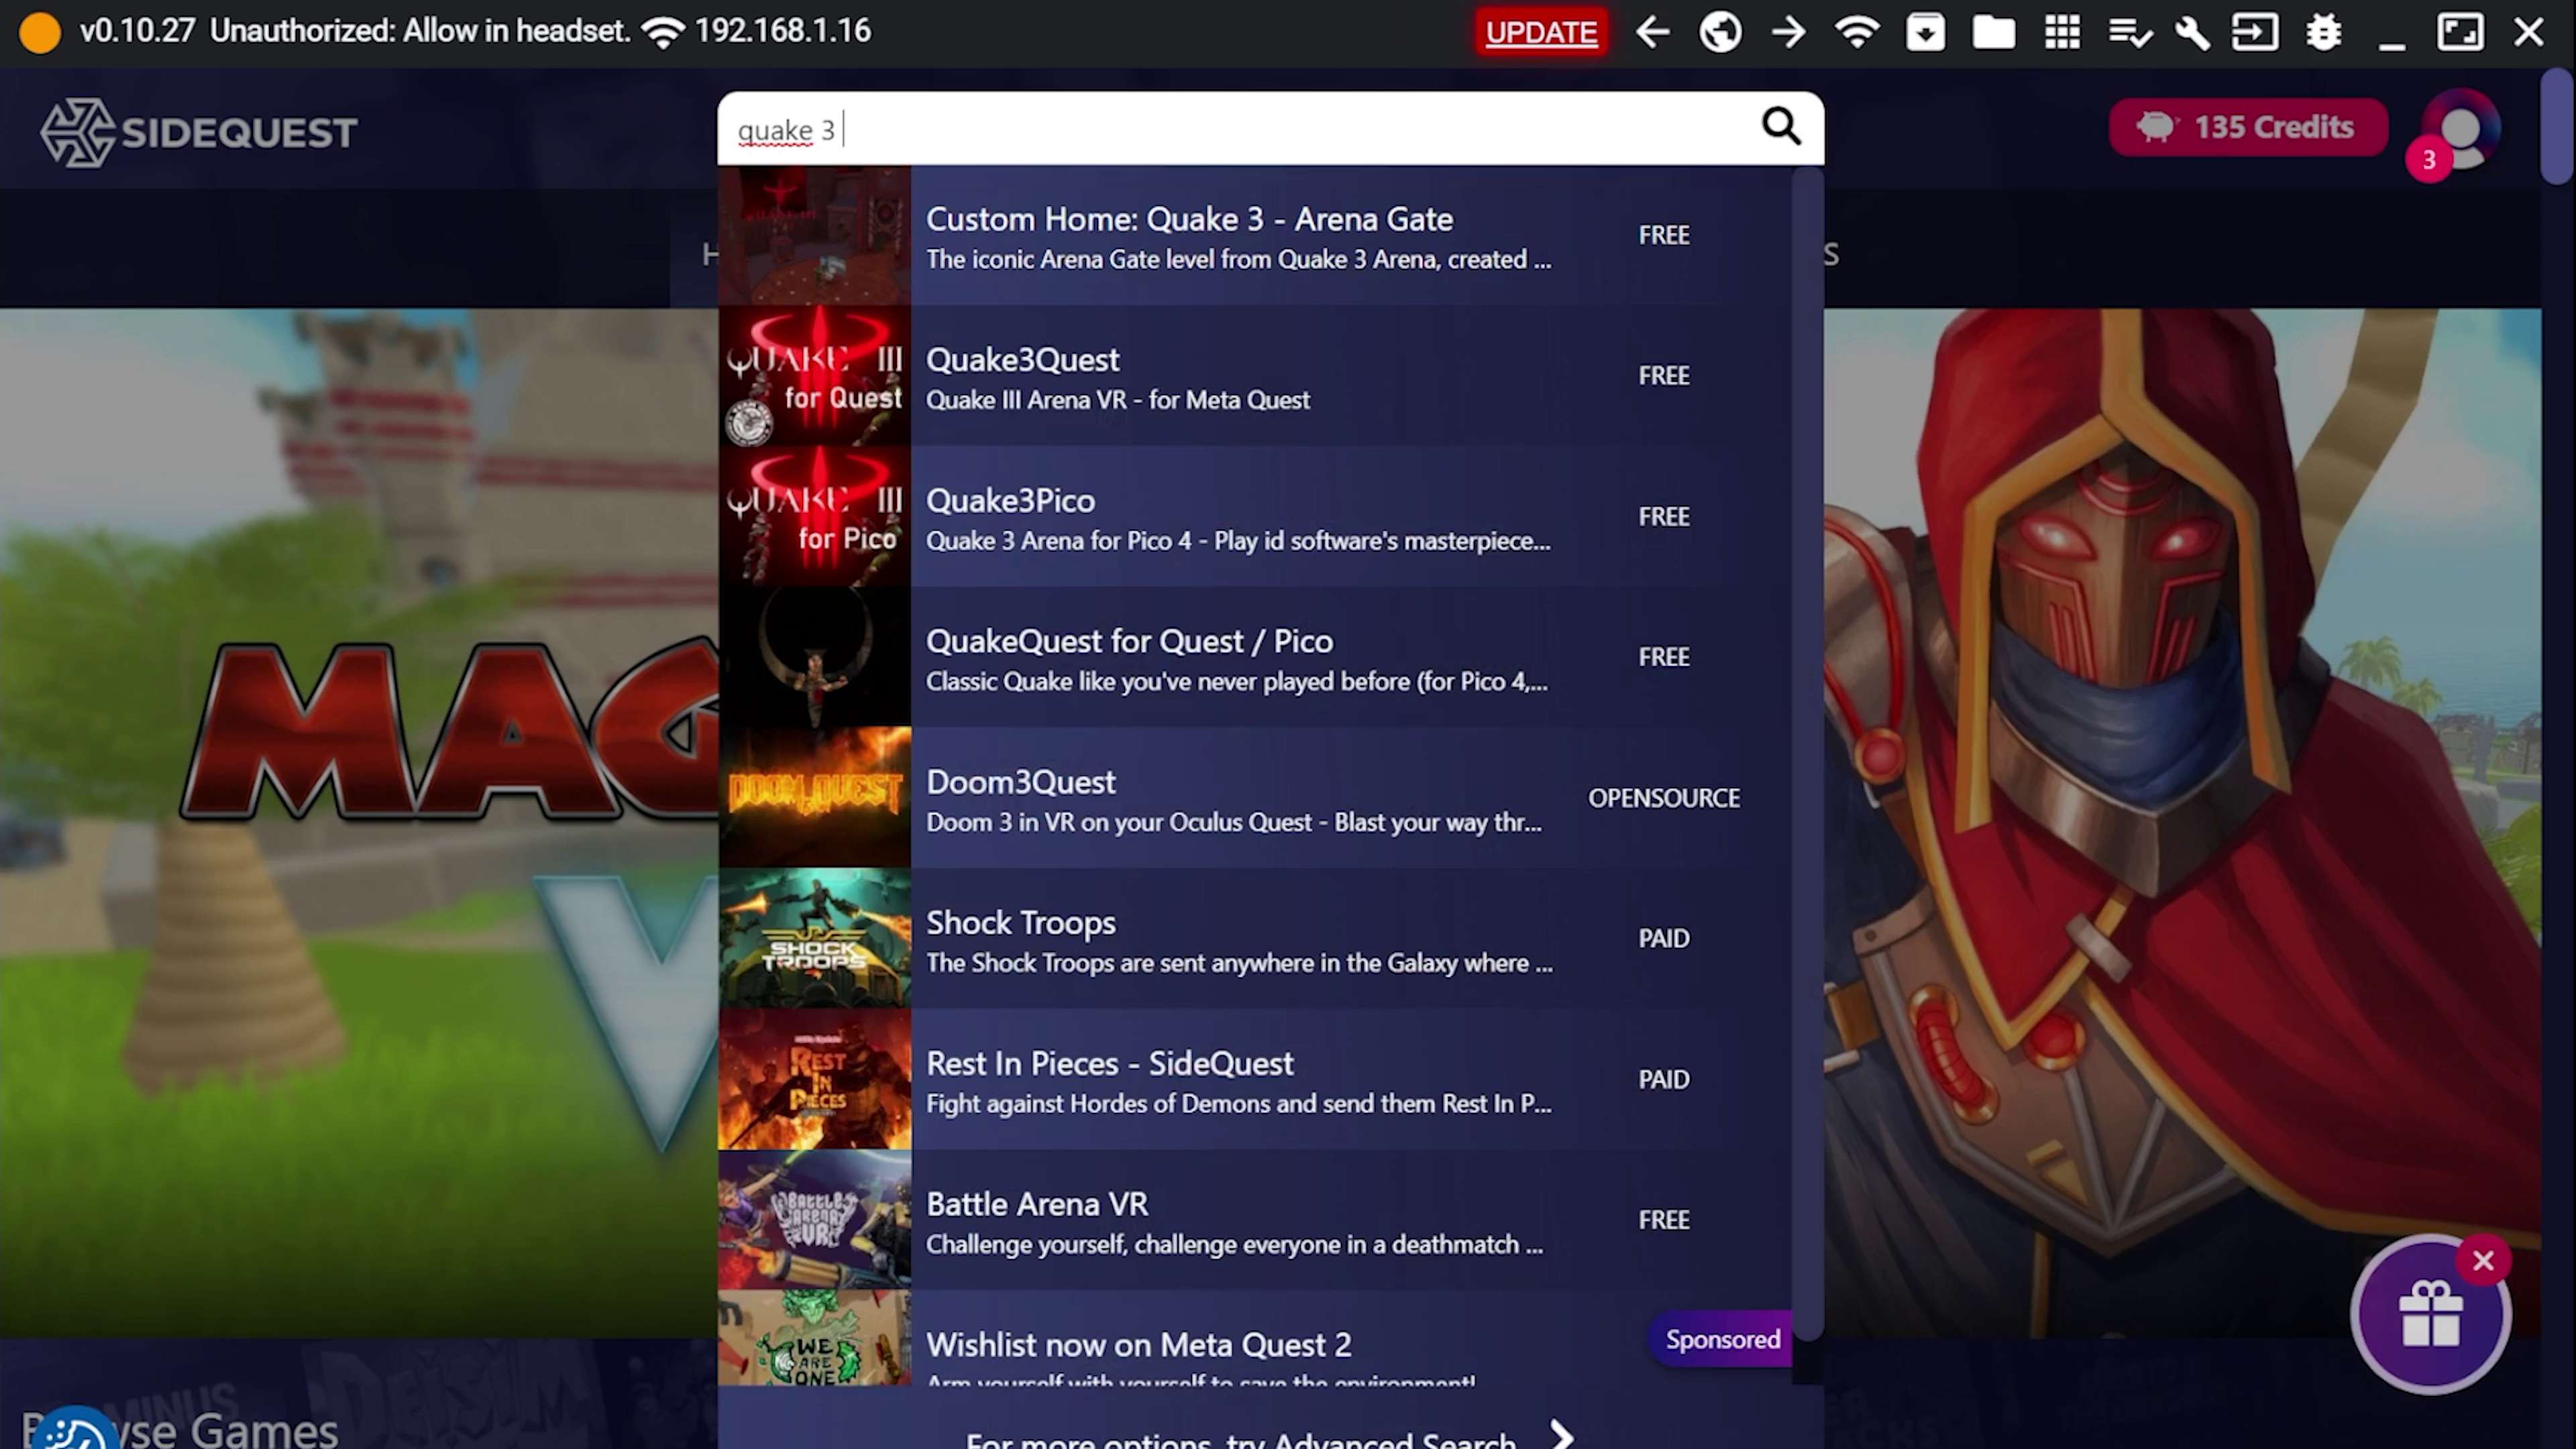
Task: Open the wireless ADB wifi icon
Action: click(1856, 32)
